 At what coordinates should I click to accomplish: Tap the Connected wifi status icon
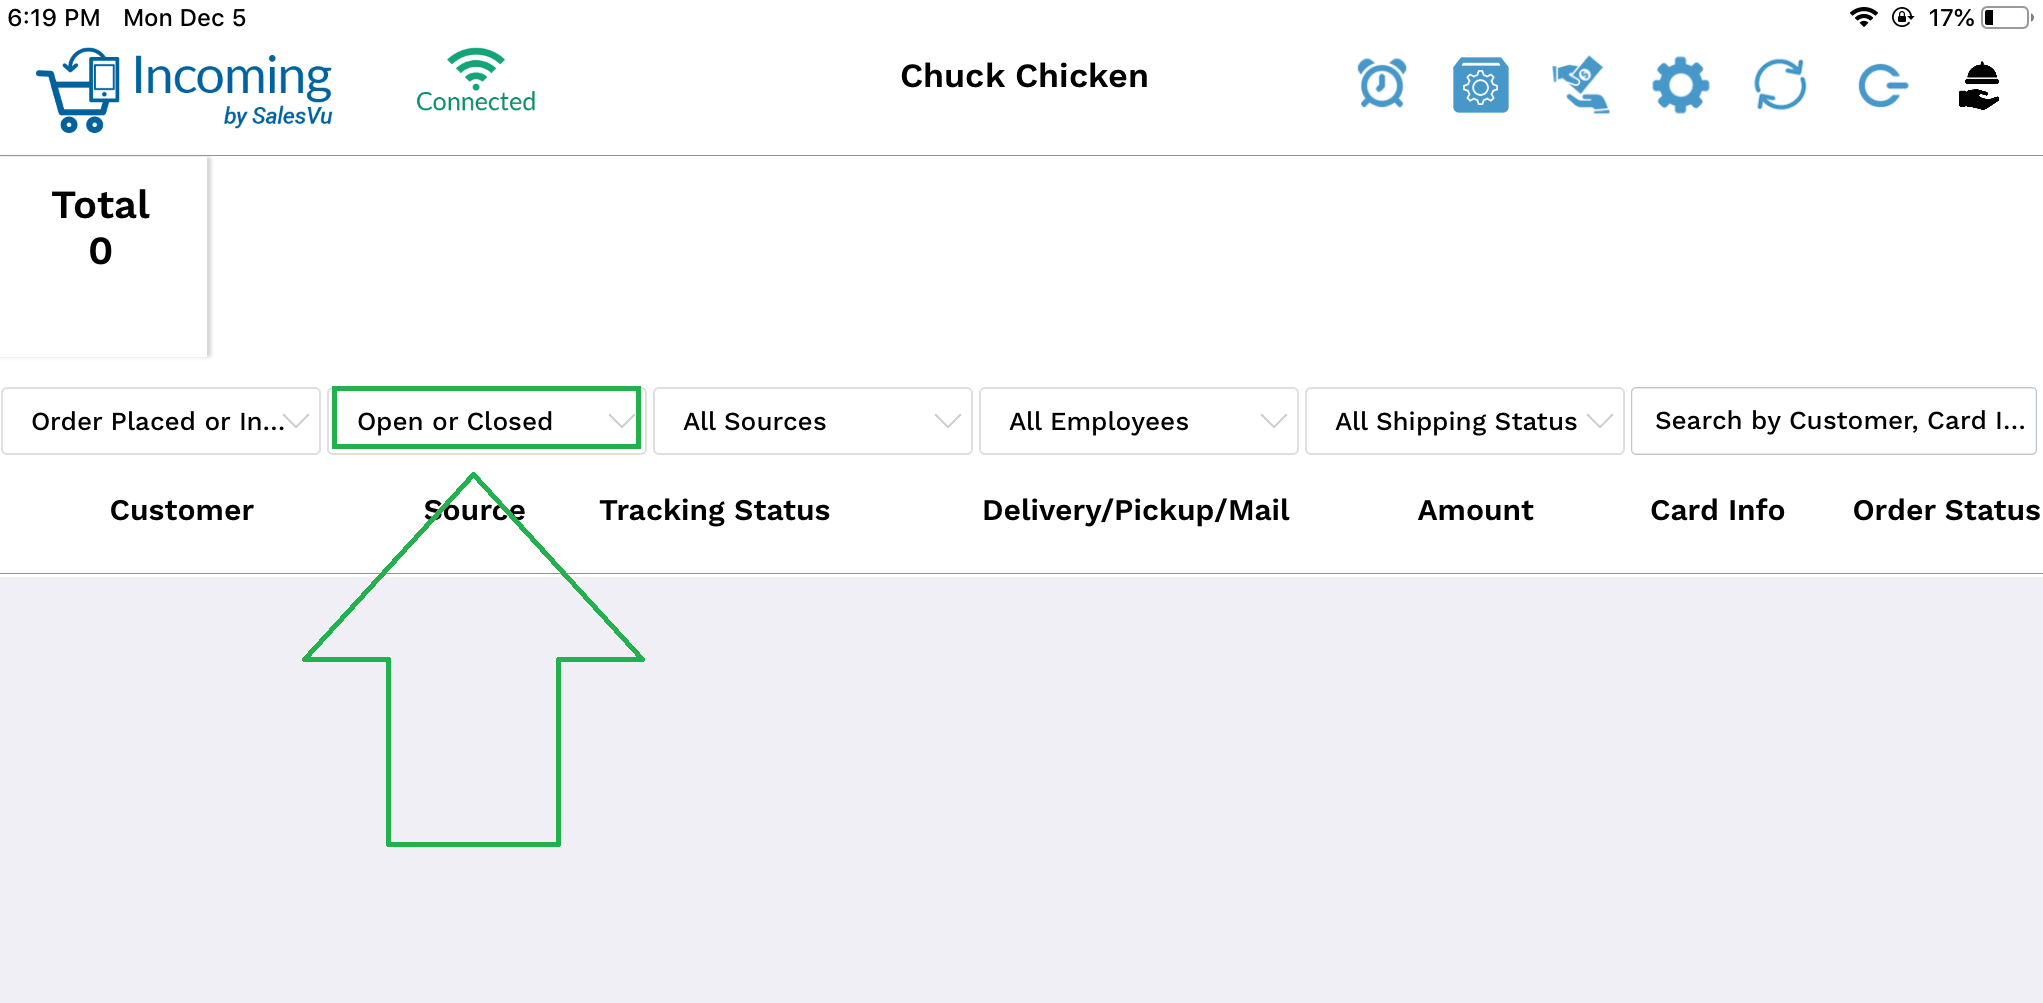coord(476,81)
